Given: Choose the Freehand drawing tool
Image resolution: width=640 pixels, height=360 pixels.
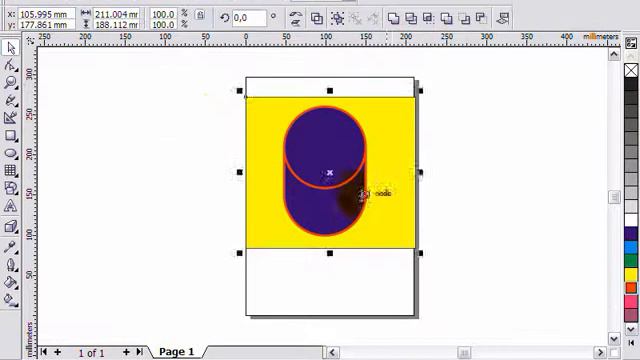Looking at the screenshot, I should [x=10, y=100].
